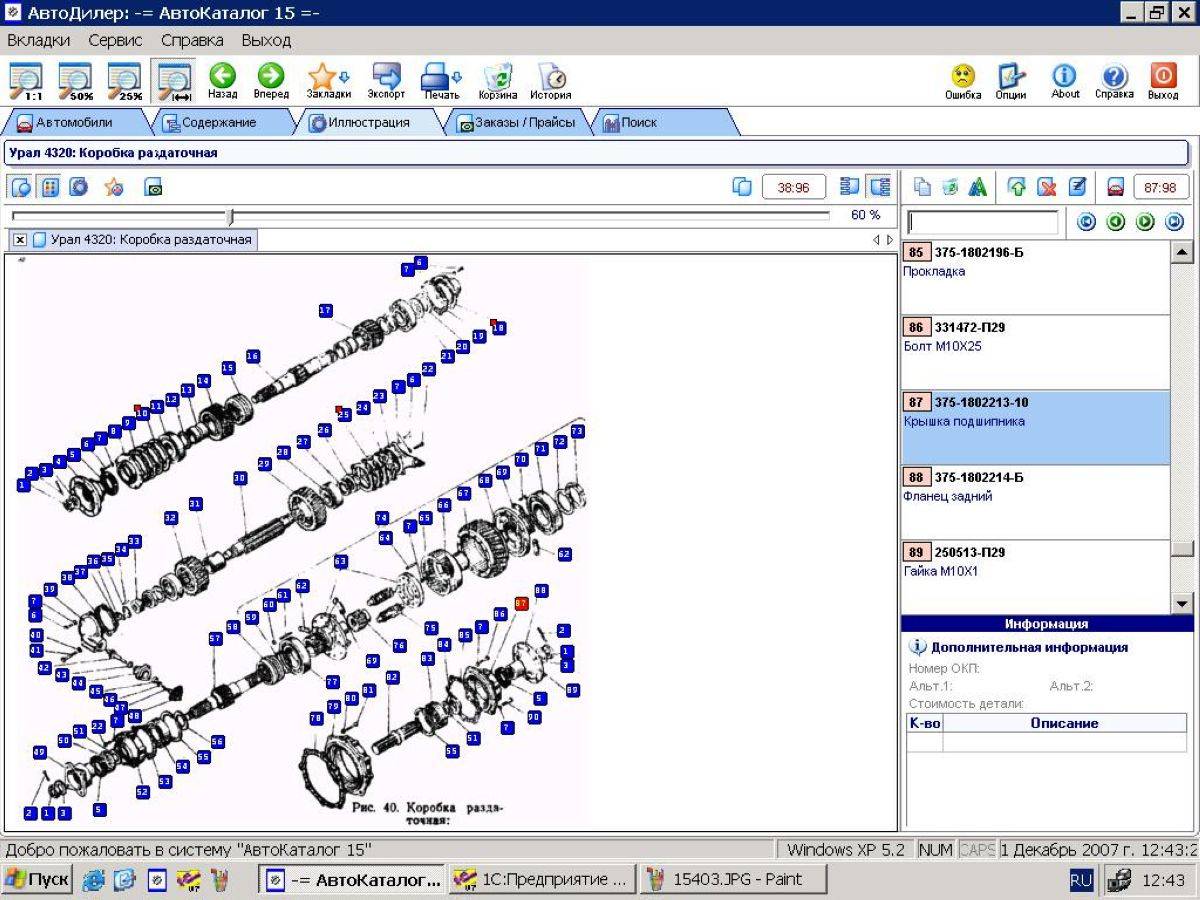Select part 88 Фланец задний
The height and width of the screenshot is (900, 1200).
pyautogui.click(x=1035, y=502)
